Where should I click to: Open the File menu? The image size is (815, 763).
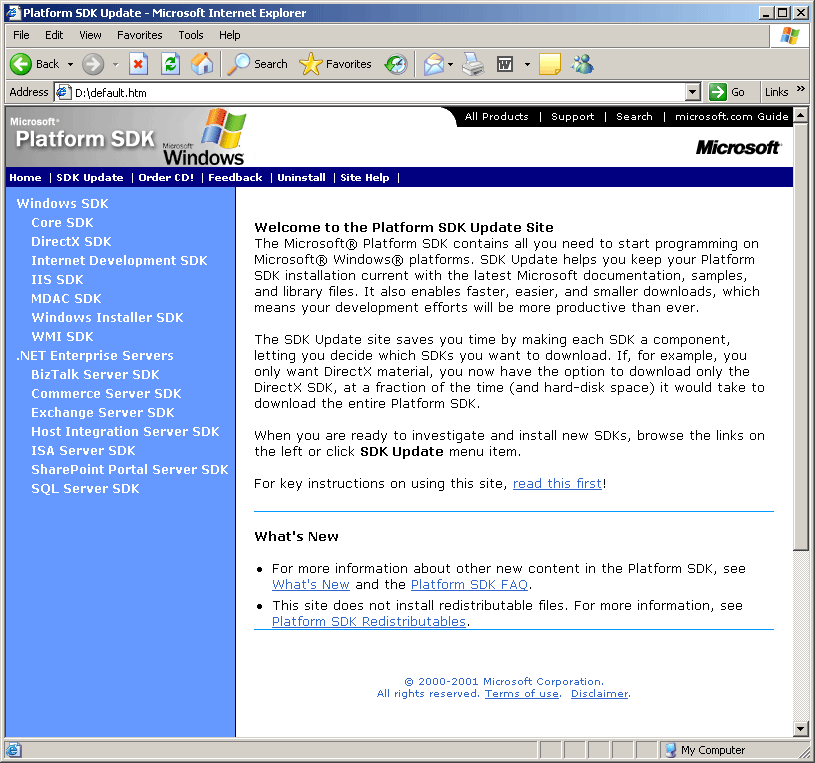pos(21,35)
